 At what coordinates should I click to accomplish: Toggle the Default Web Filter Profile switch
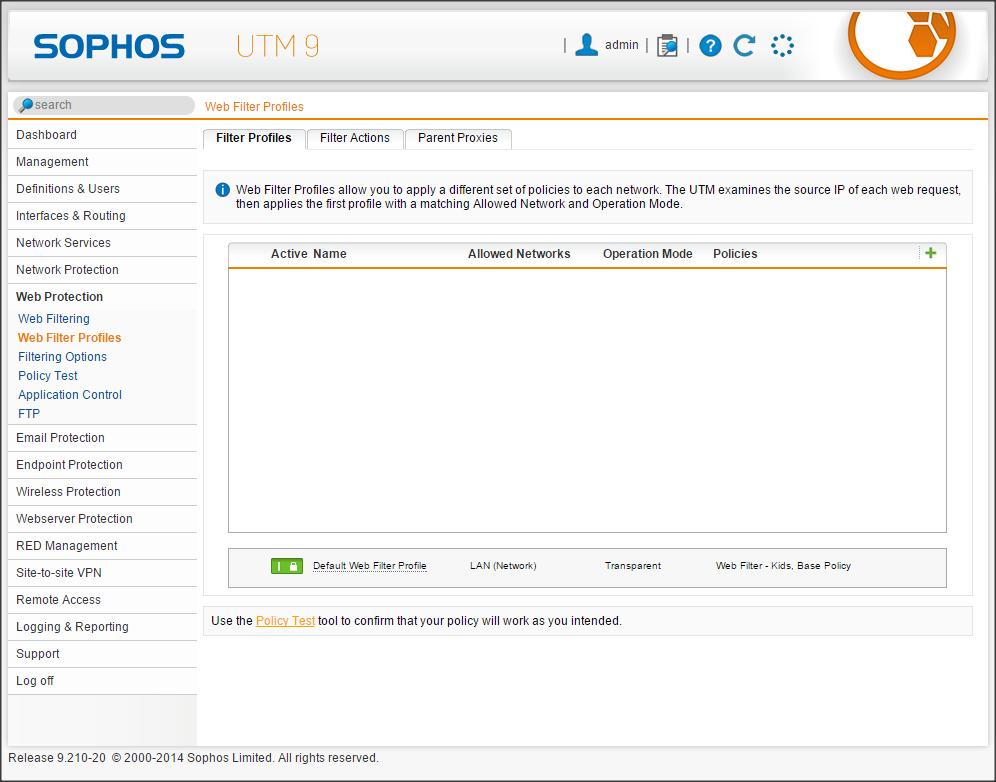(x=286, y=566)
